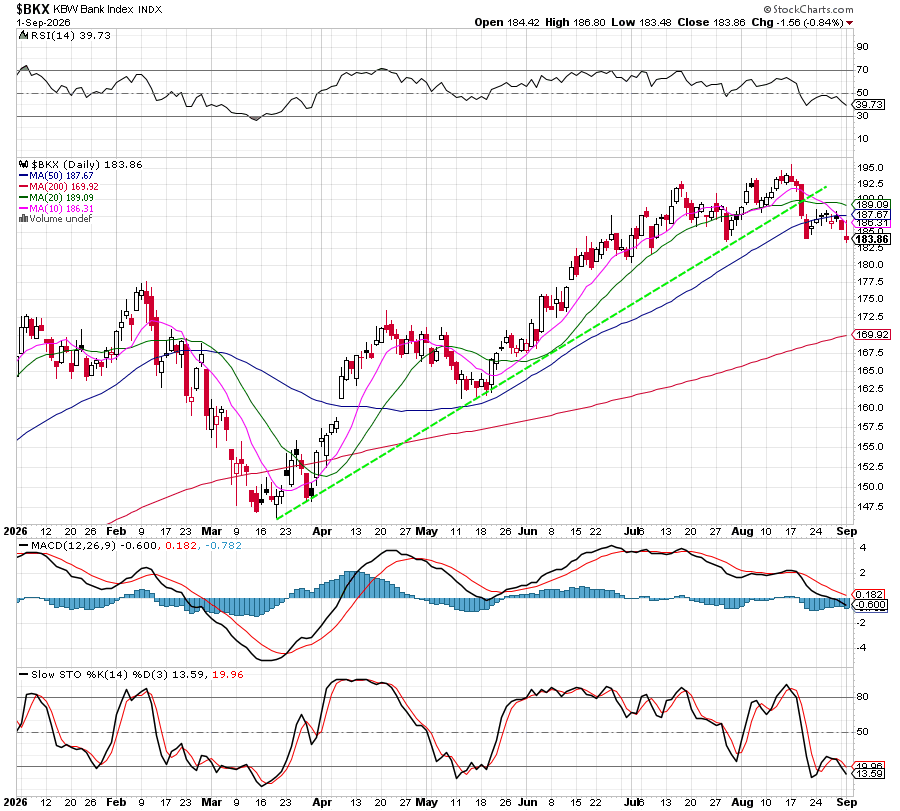900x811 pixels.
Task: Click the green line swatch for MA(20)
Action: click(x=24, y=198)
